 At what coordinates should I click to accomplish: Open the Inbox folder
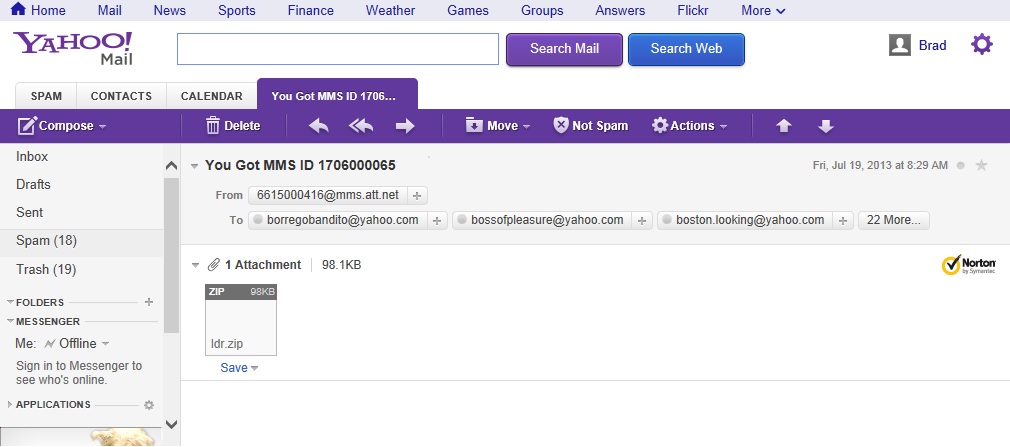coord(32,157)
